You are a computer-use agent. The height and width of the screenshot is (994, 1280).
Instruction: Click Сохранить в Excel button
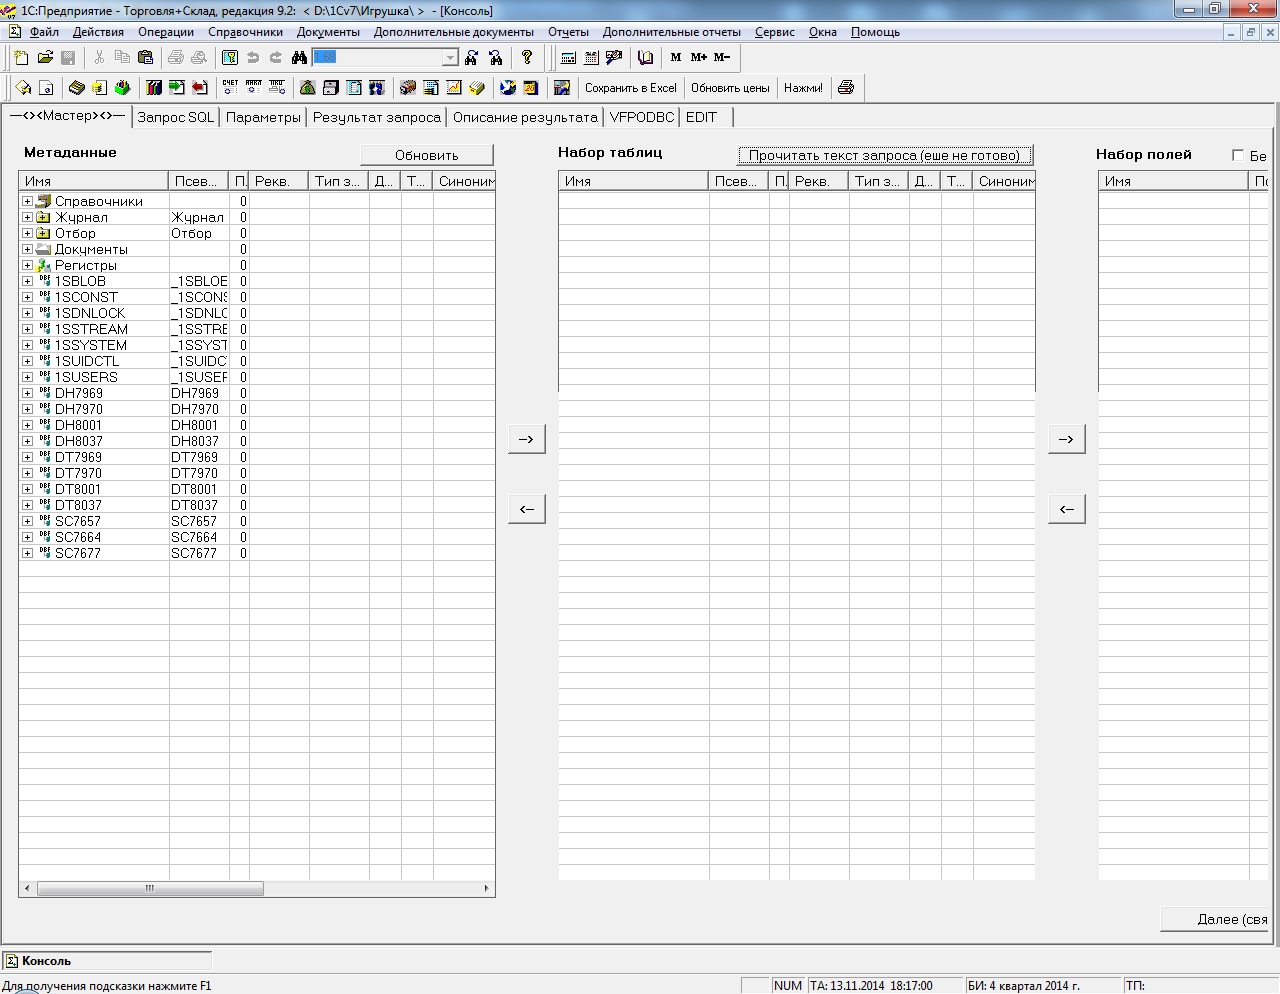click(x=631, y=88)
